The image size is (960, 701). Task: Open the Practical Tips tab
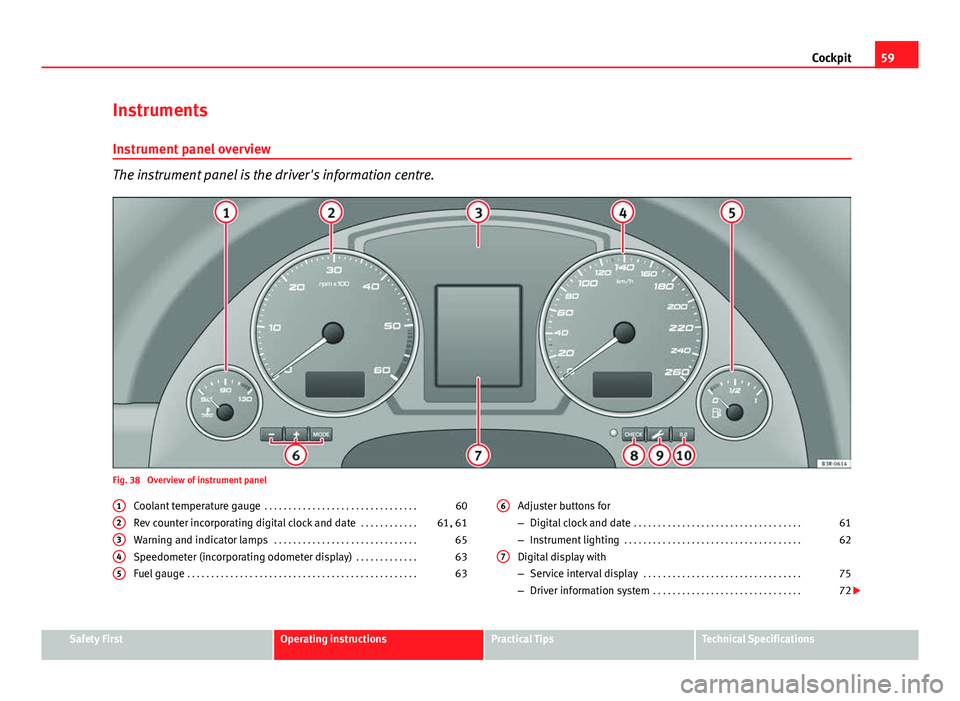coord(589,645)
